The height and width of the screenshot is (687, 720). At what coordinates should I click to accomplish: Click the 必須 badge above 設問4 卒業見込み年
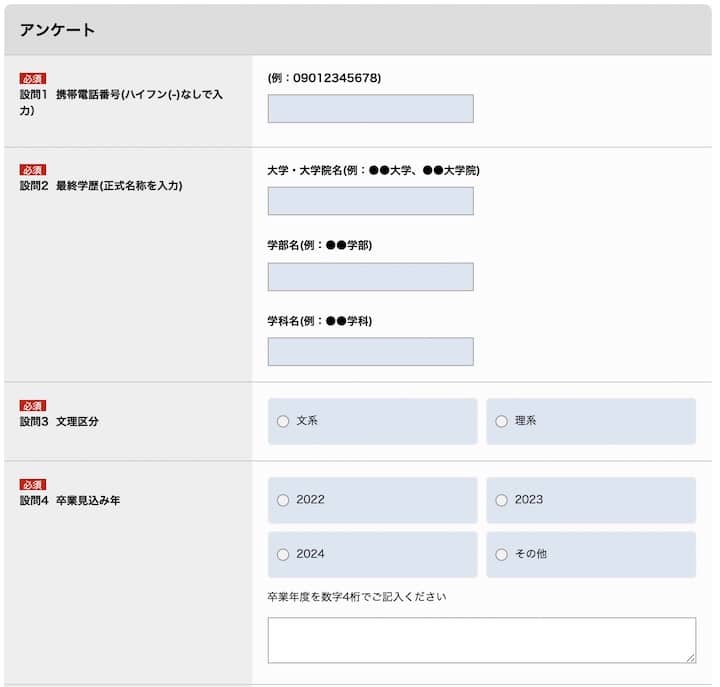click(x=33, y=485)
